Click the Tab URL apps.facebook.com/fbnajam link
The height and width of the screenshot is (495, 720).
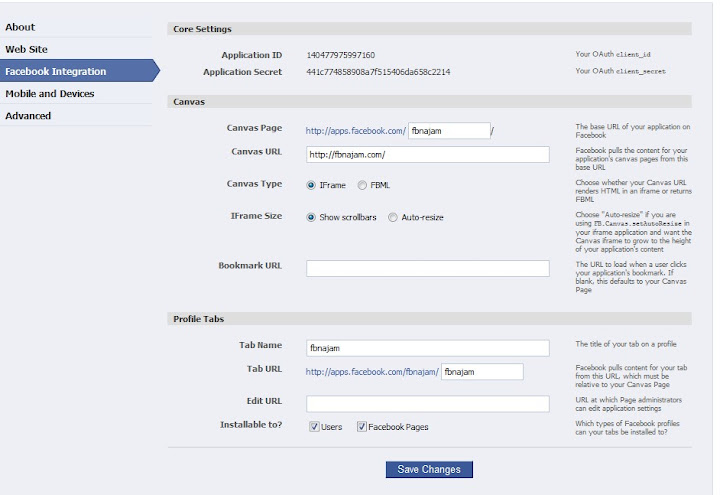click(x=372, y=372)
